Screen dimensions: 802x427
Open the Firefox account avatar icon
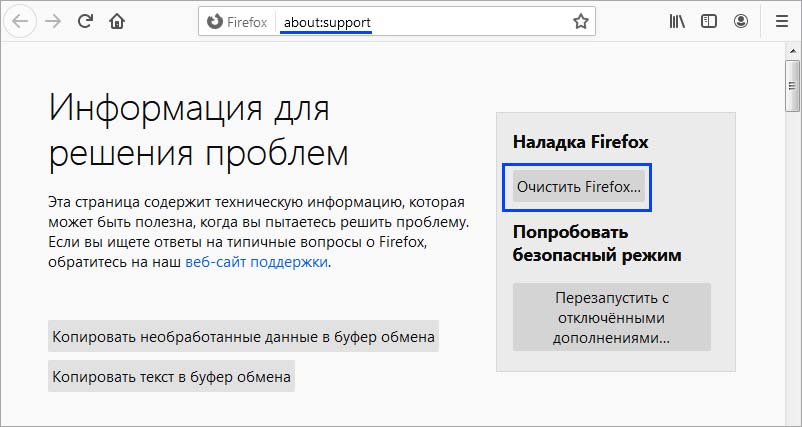741,21
